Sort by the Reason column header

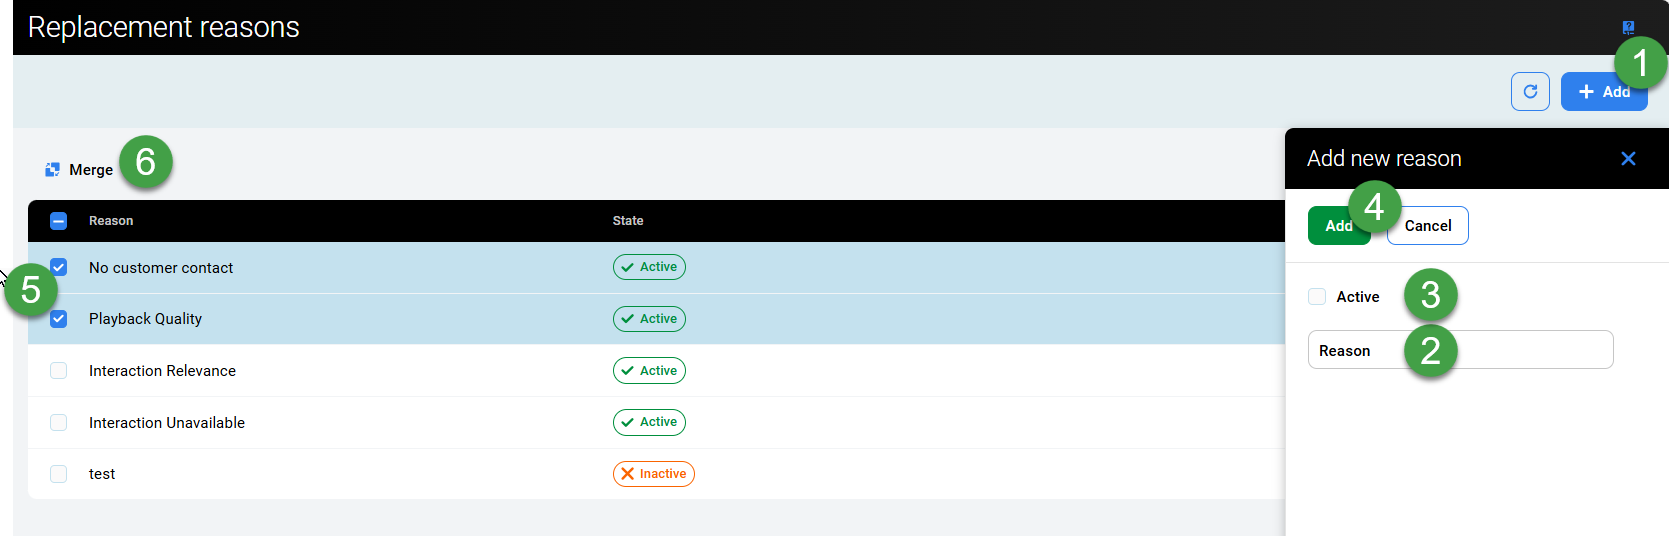[x=111, y=221]
